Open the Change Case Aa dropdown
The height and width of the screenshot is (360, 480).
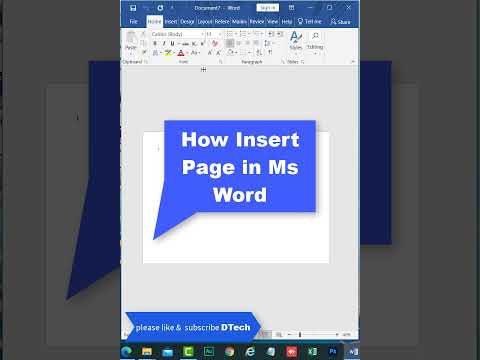(195, 53)
